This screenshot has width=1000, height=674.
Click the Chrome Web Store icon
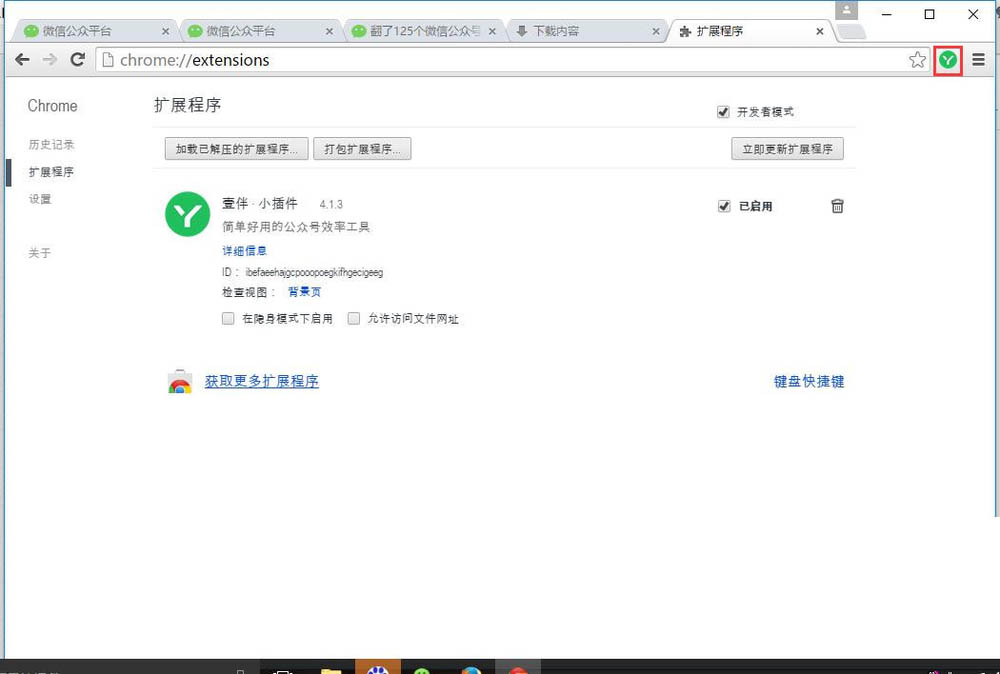point(180,381)
